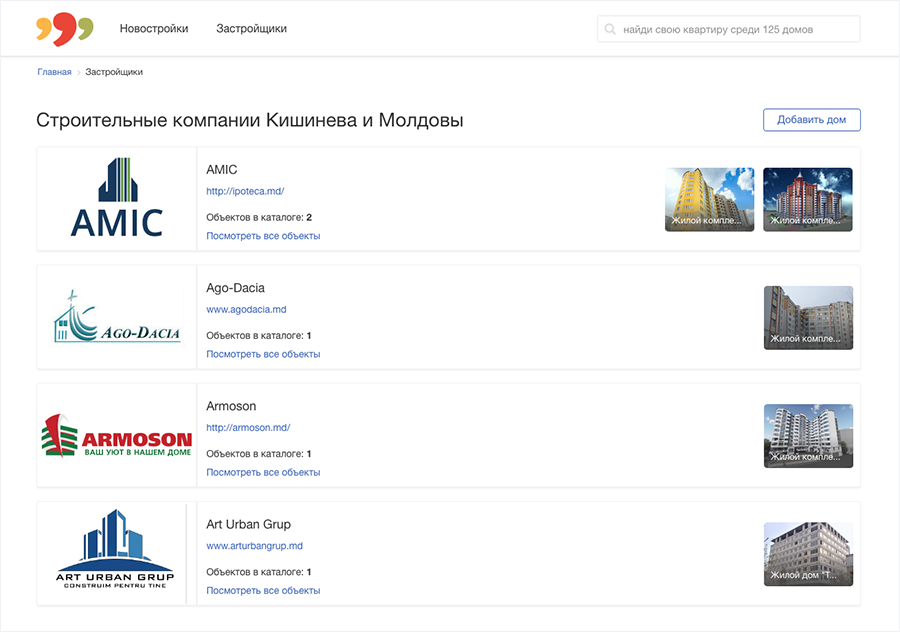900x633 pixels.
Task: Open AMIC's red building thumbnail
Action: pyautogui.click(x=808, y=200)
